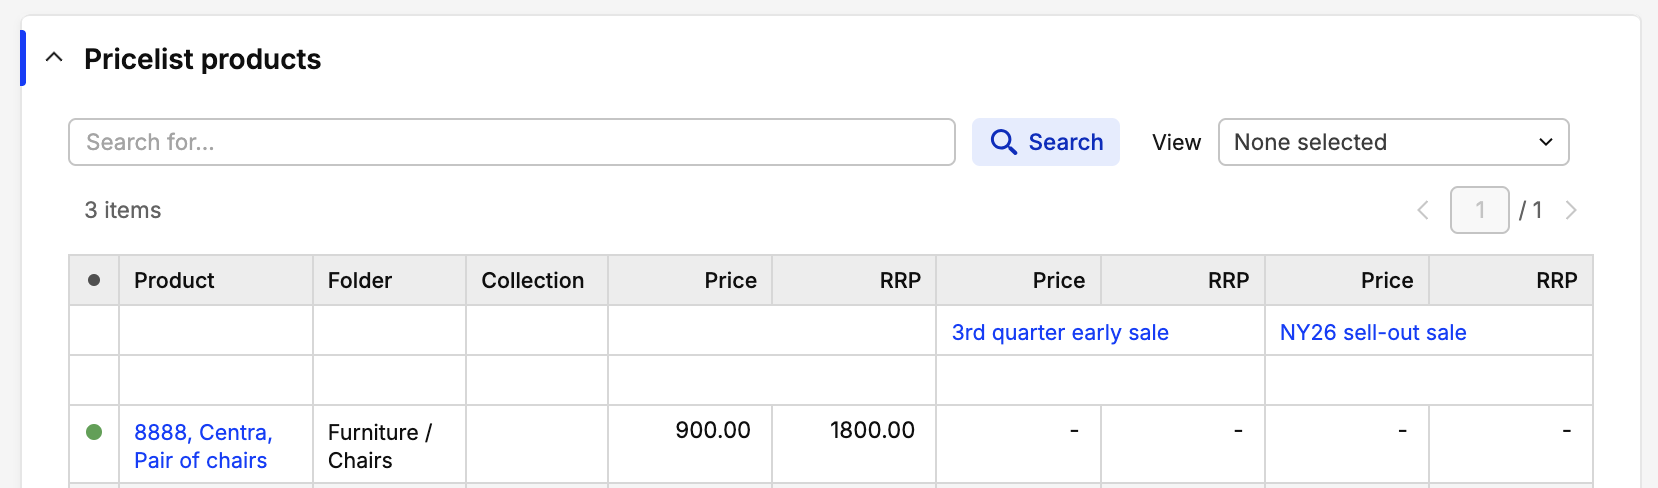Click the status dot column header

coord(94,280)
